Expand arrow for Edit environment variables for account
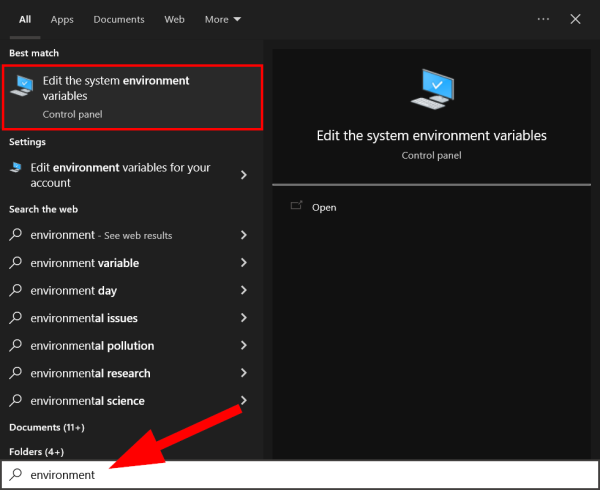Image resolution: width=600 pixels, height=490 pixels. pyautogui.click(x=244, y=175)
